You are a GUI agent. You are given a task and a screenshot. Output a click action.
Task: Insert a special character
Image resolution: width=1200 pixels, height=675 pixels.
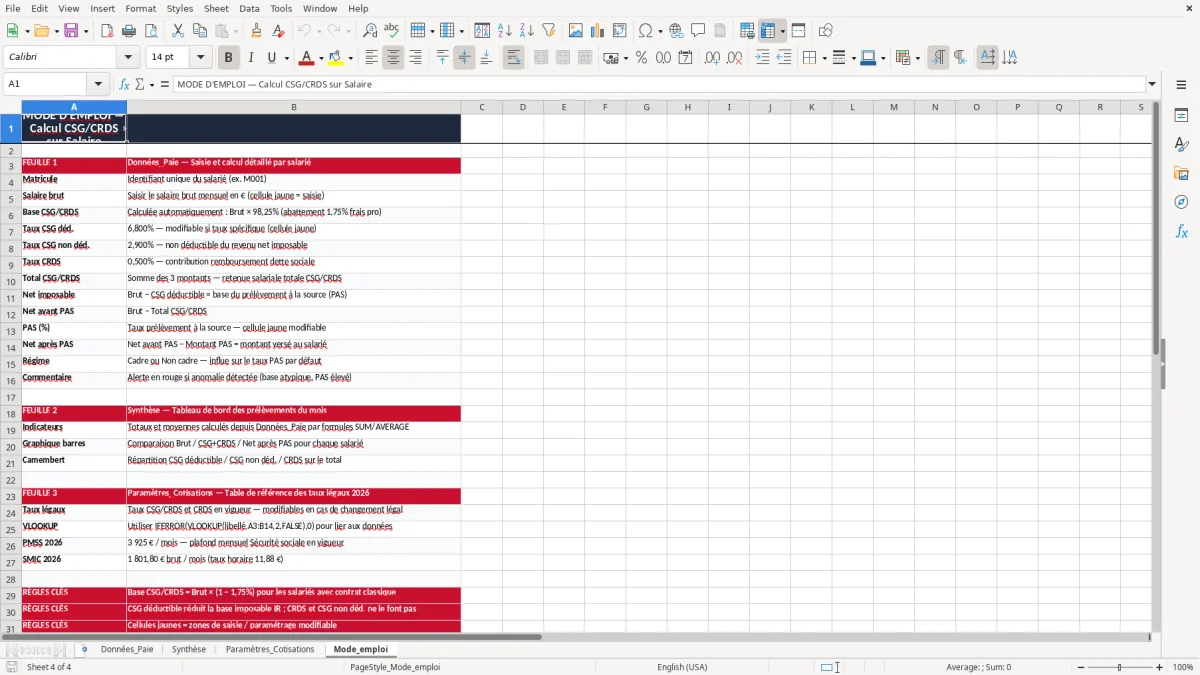[645, 31]
